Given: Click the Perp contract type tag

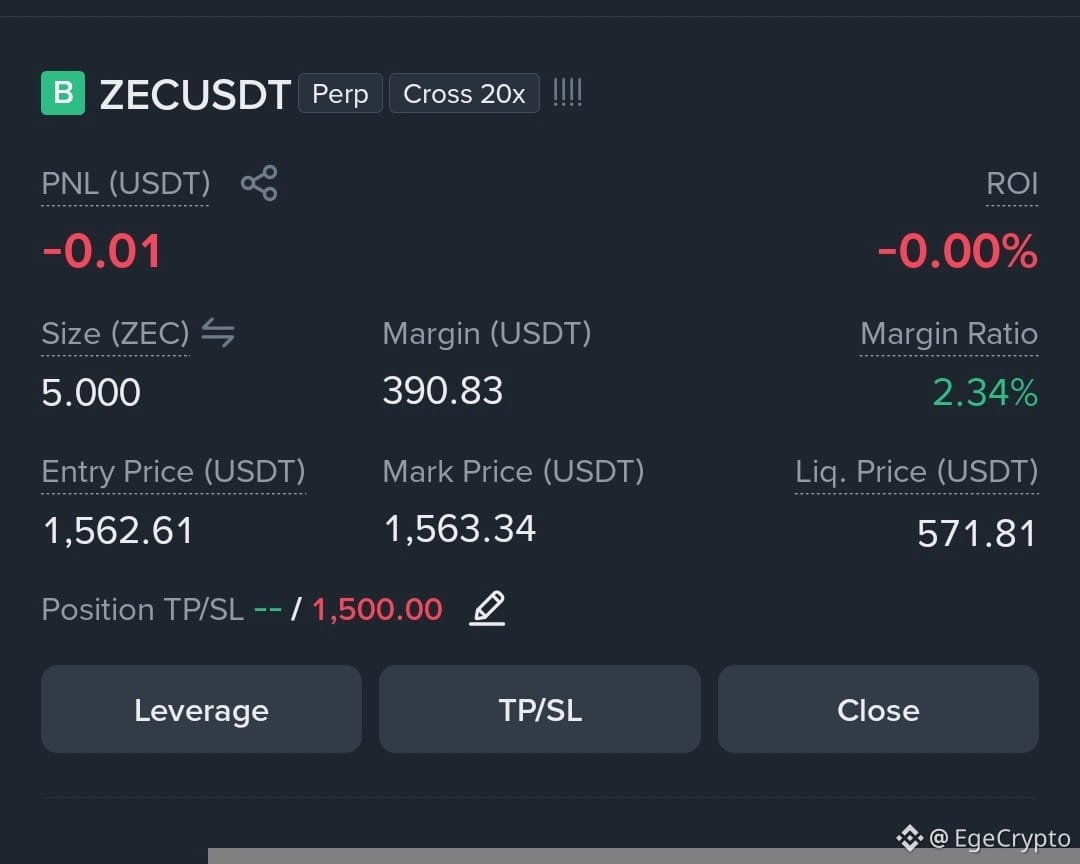Looking at the screenshot, I should (340, 93).
